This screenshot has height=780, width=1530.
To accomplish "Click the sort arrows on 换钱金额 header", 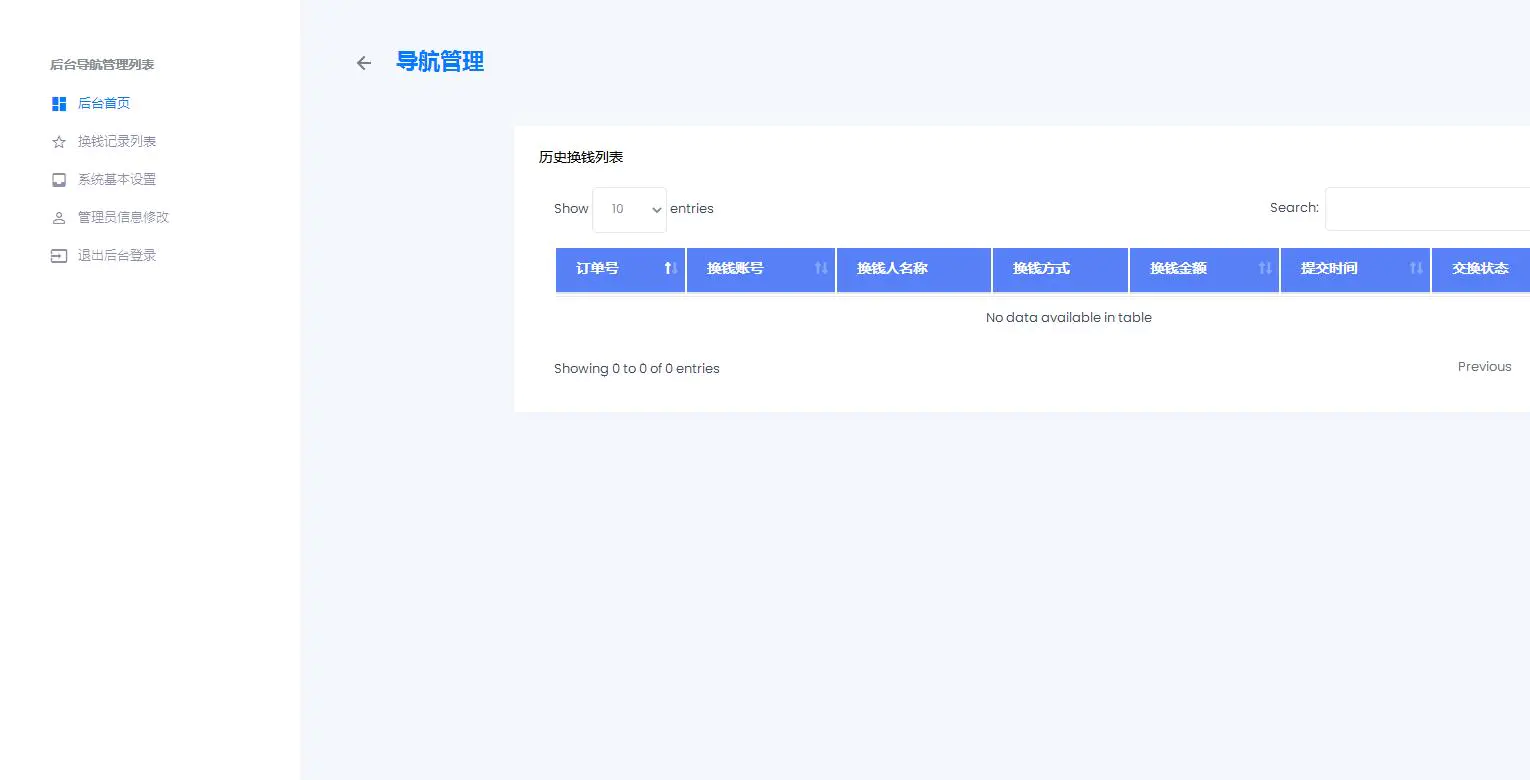I will pos(1264,269).
